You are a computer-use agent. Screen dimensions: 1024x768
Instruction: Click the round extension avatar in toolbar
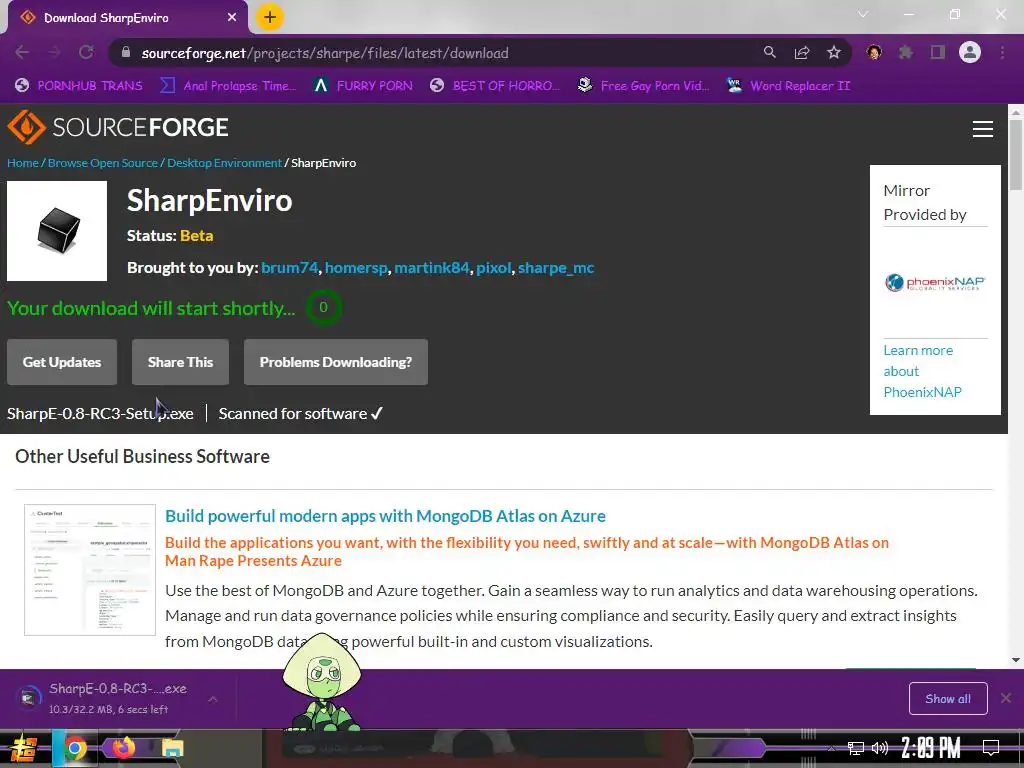pos(874,52)
